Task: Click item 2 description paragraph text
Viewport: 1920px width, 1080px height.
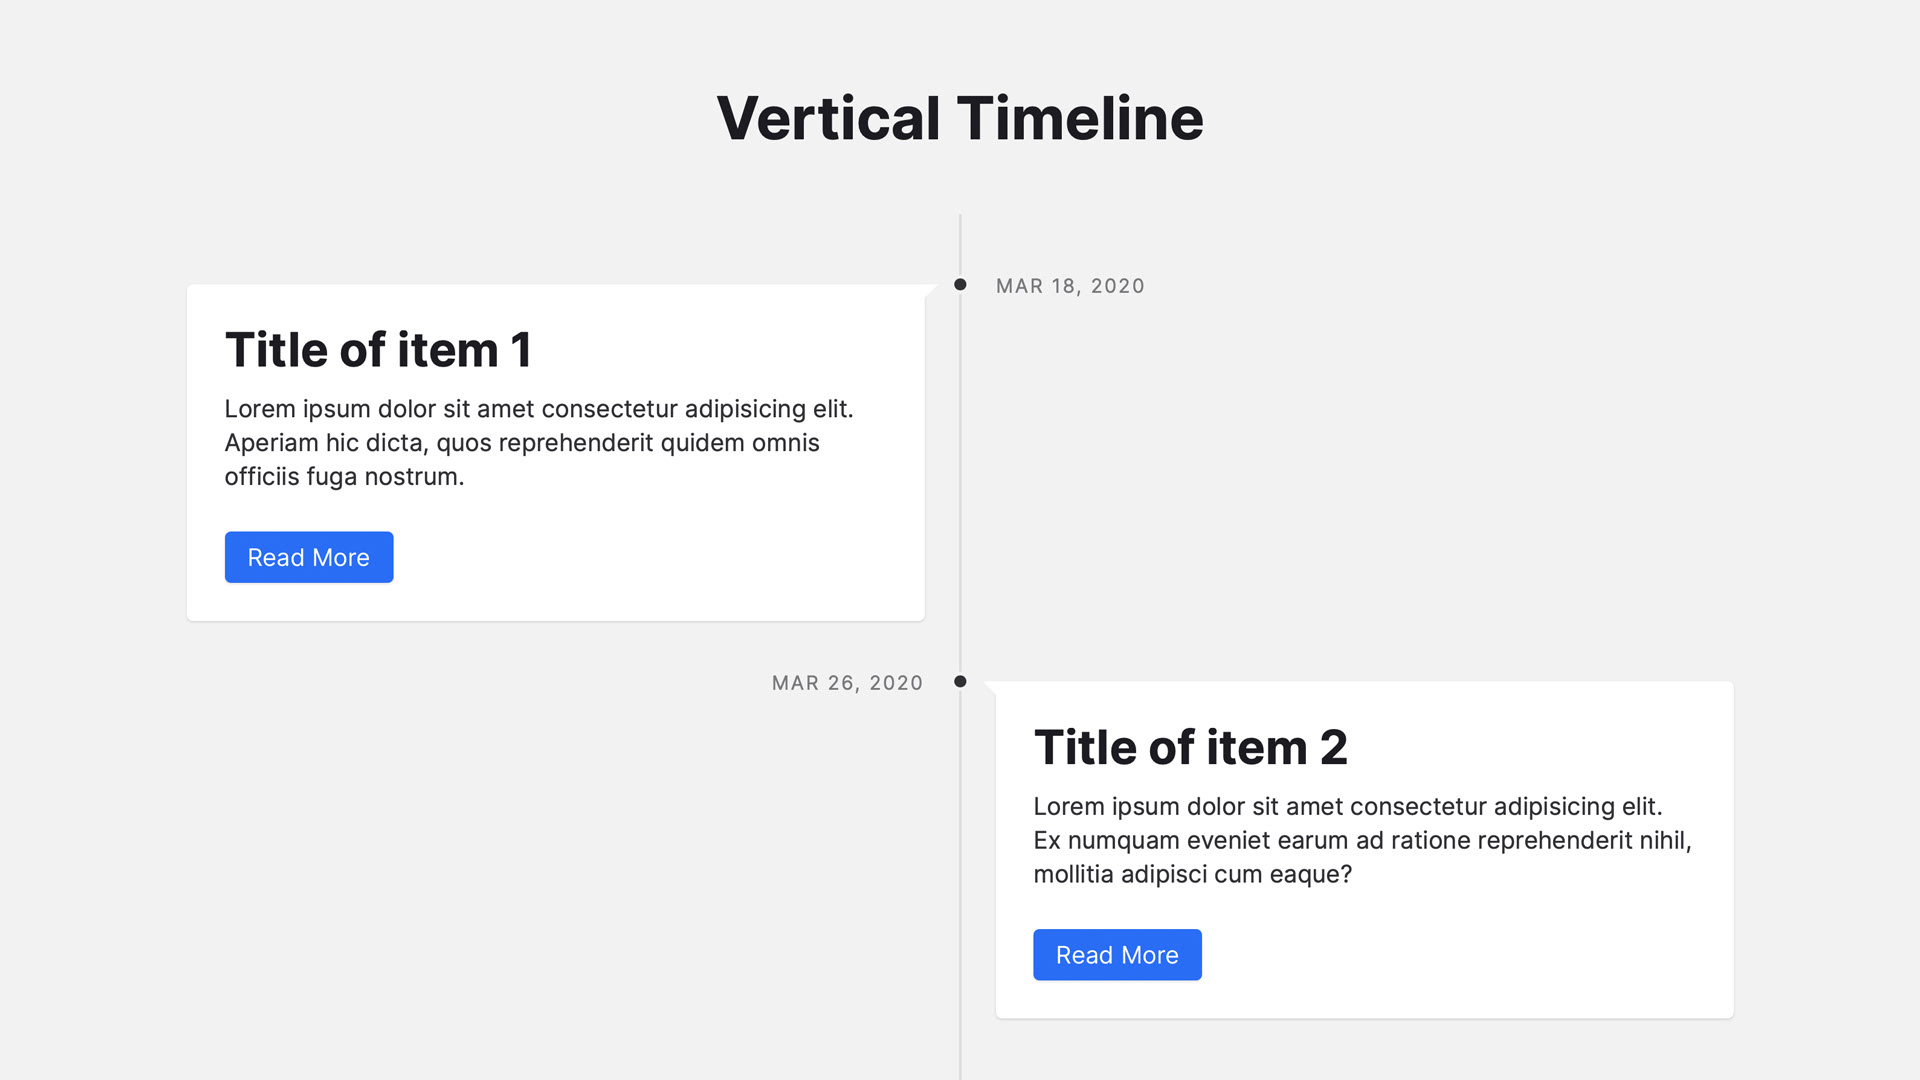Action: pos(1362,840)
